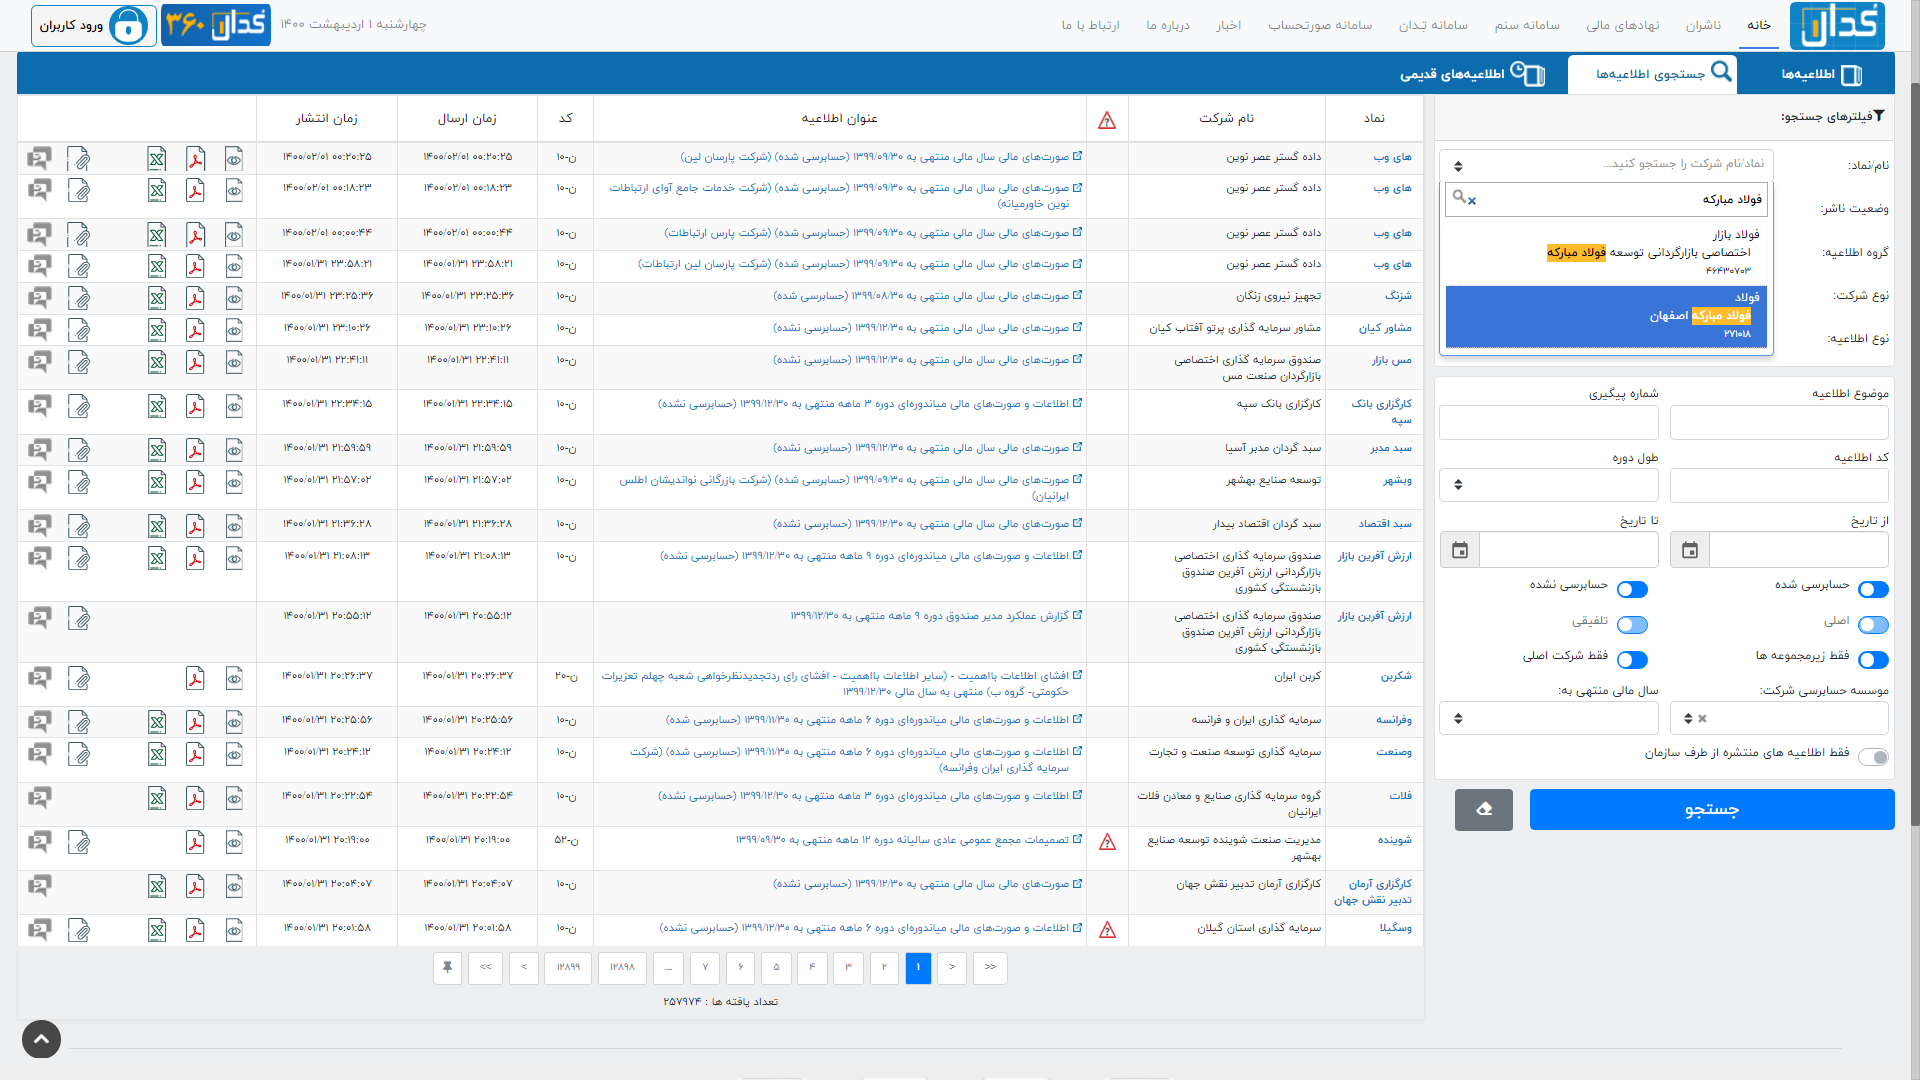Click the eraser clear-filters button
This screenshot has width=1920, height=1080.
1484,809
